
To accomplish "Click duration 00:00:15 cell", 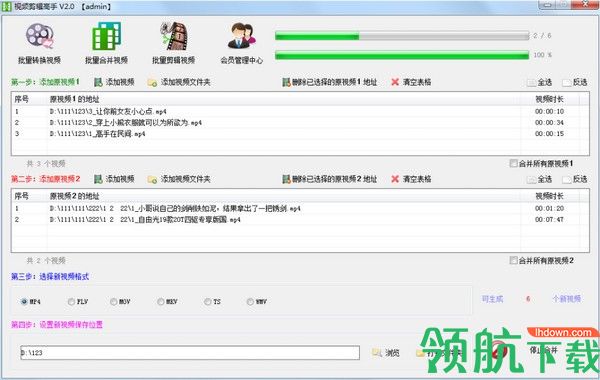I will [x=549, y=134].
